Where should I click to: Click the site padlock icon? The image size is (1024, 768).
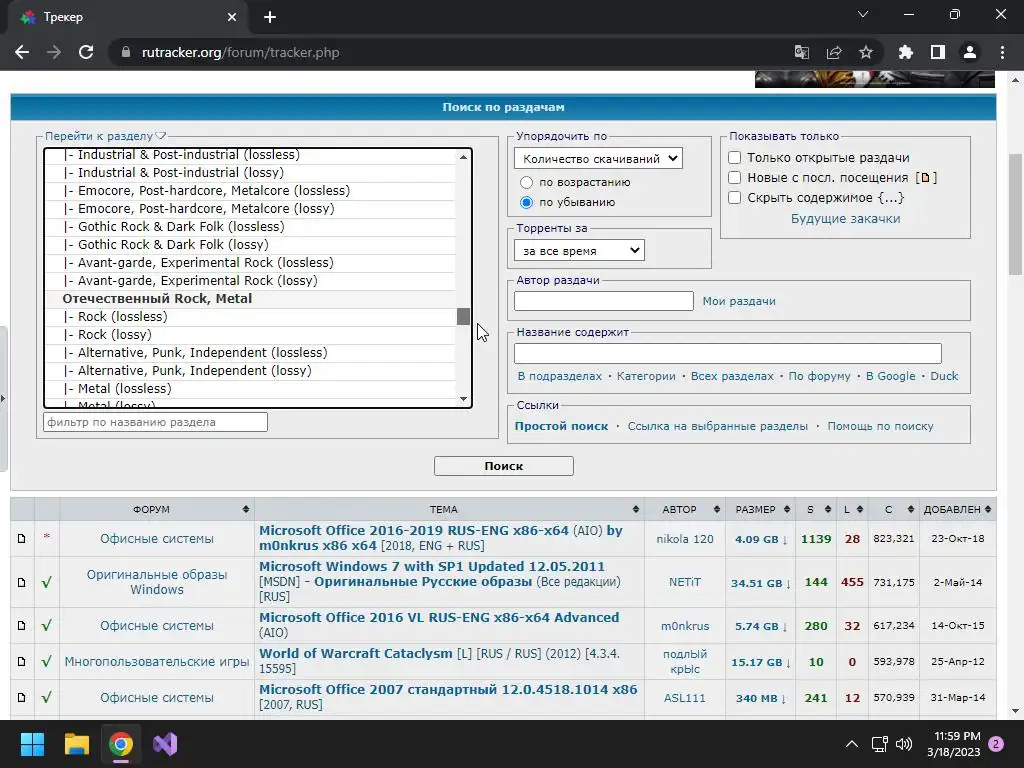click(126, 52)
